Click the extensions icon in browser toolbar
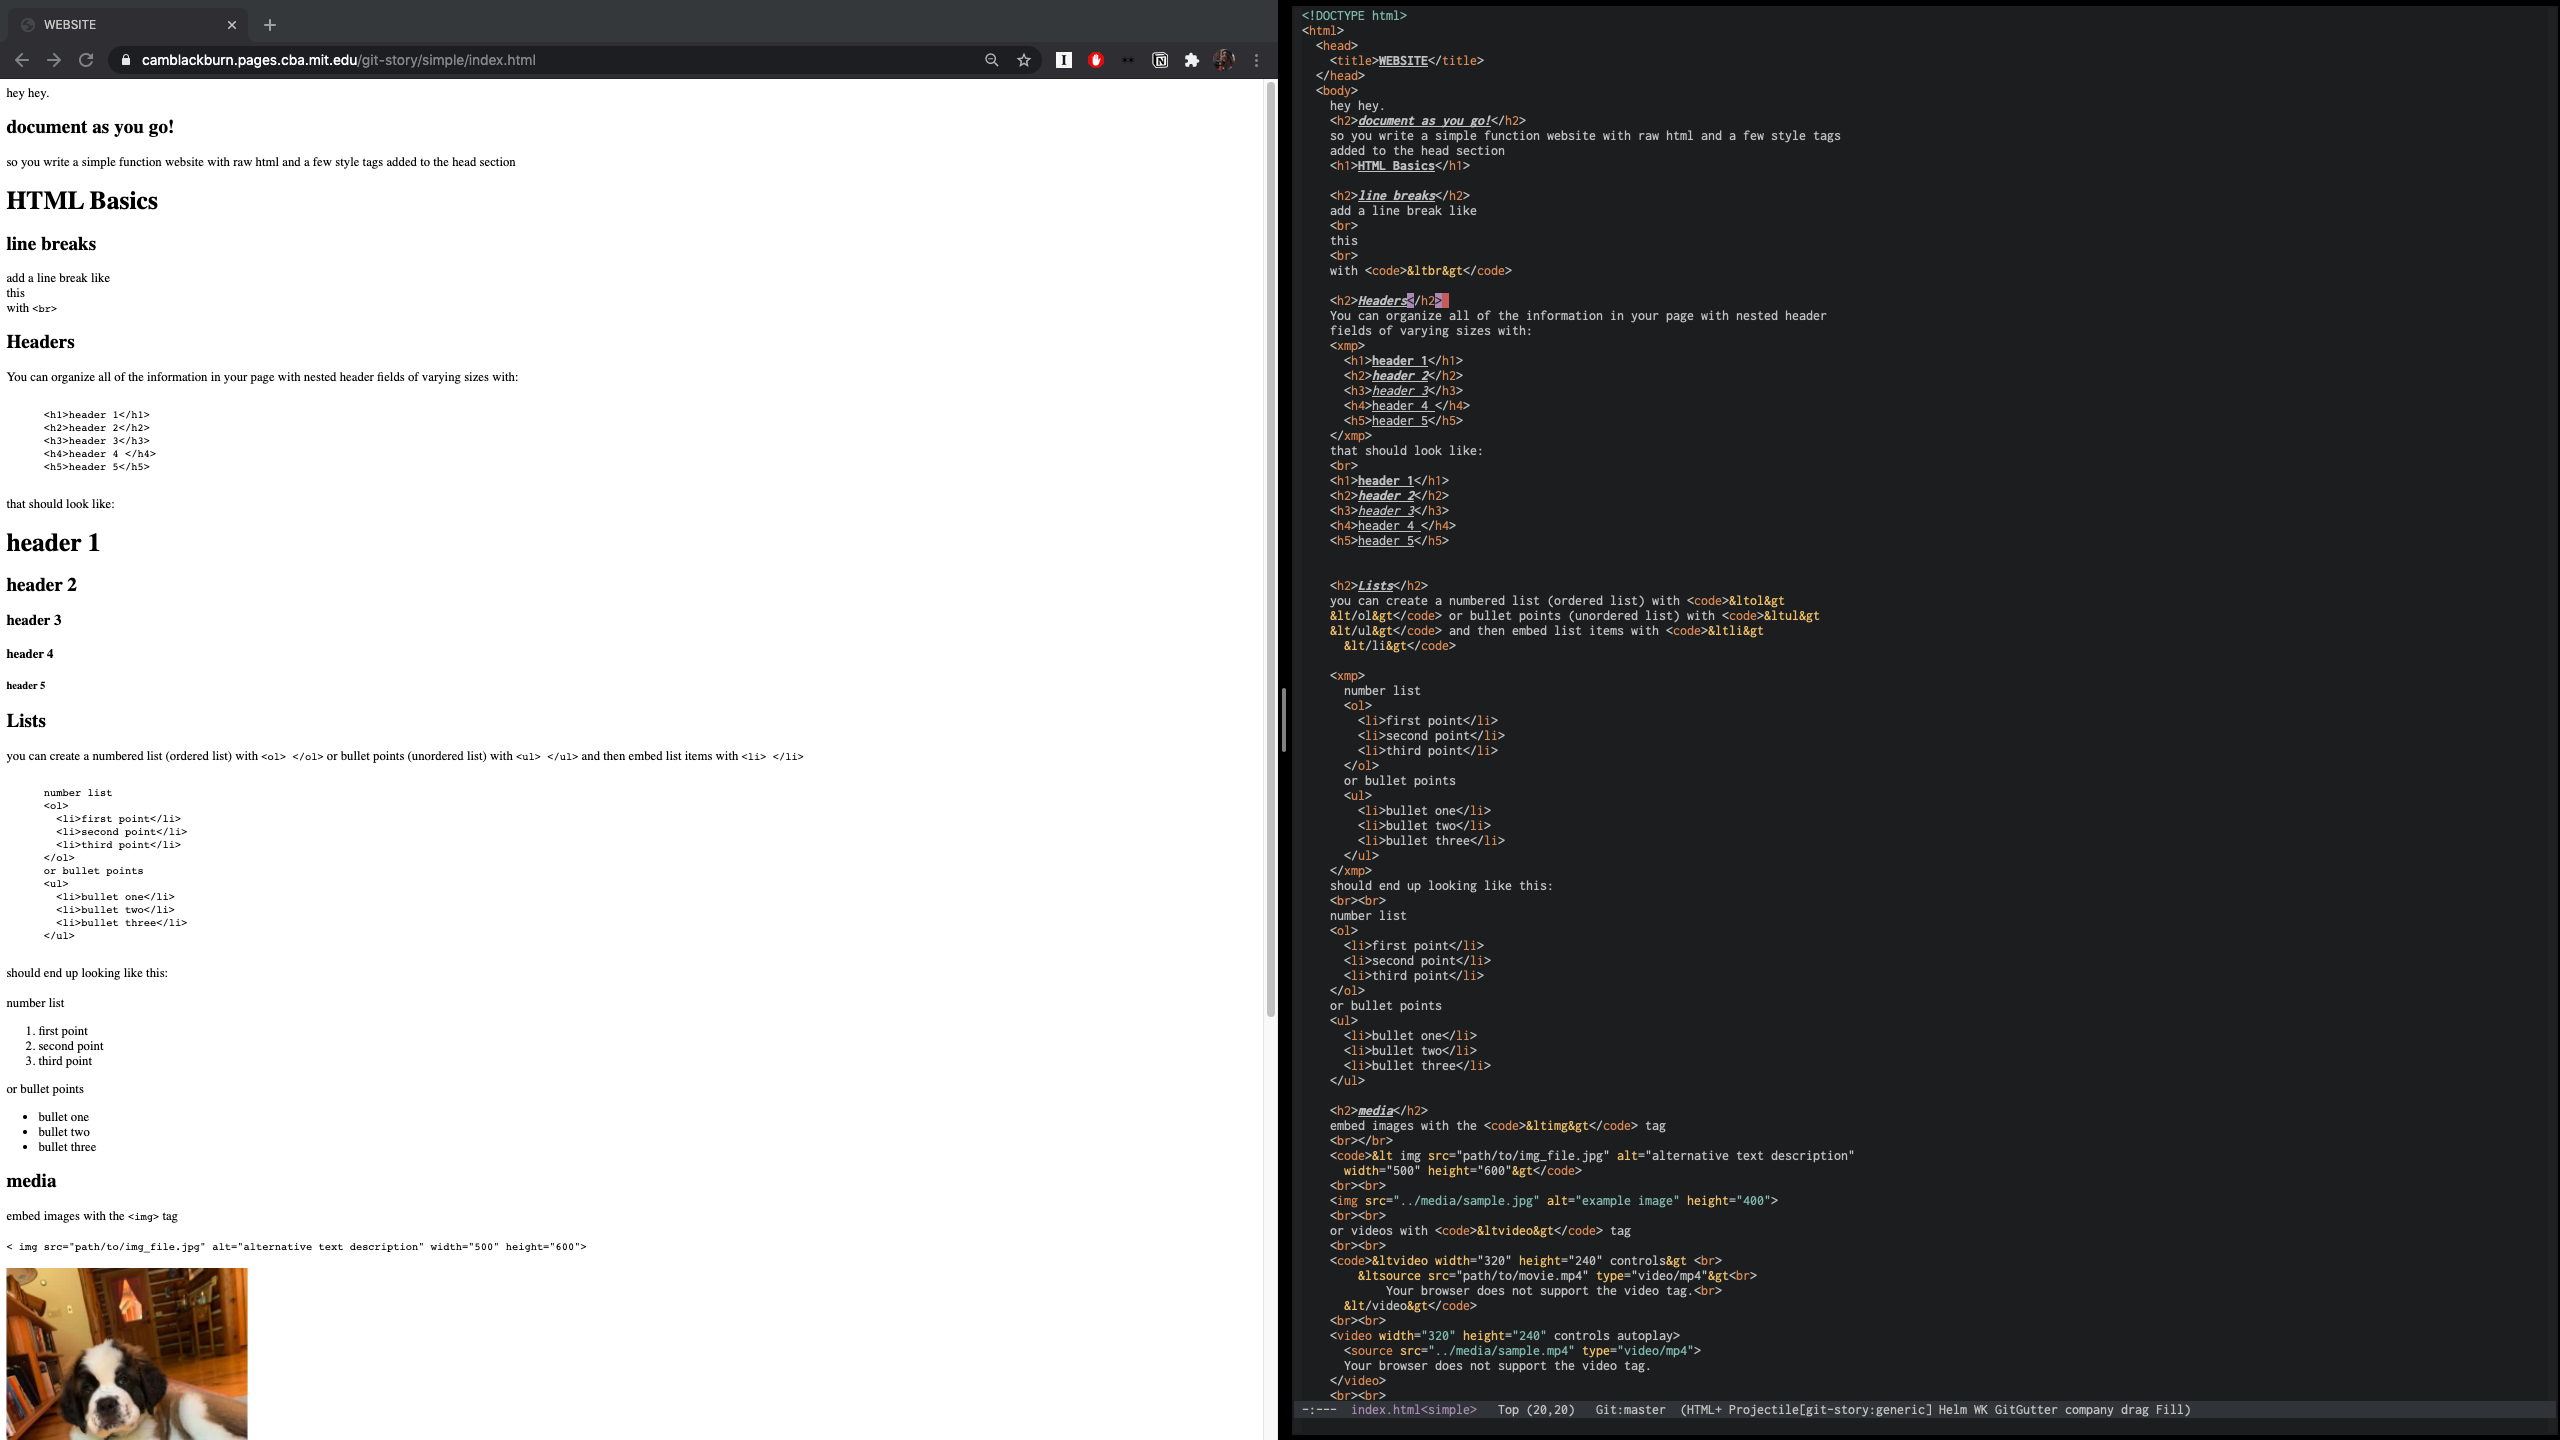 (1190, 60)
